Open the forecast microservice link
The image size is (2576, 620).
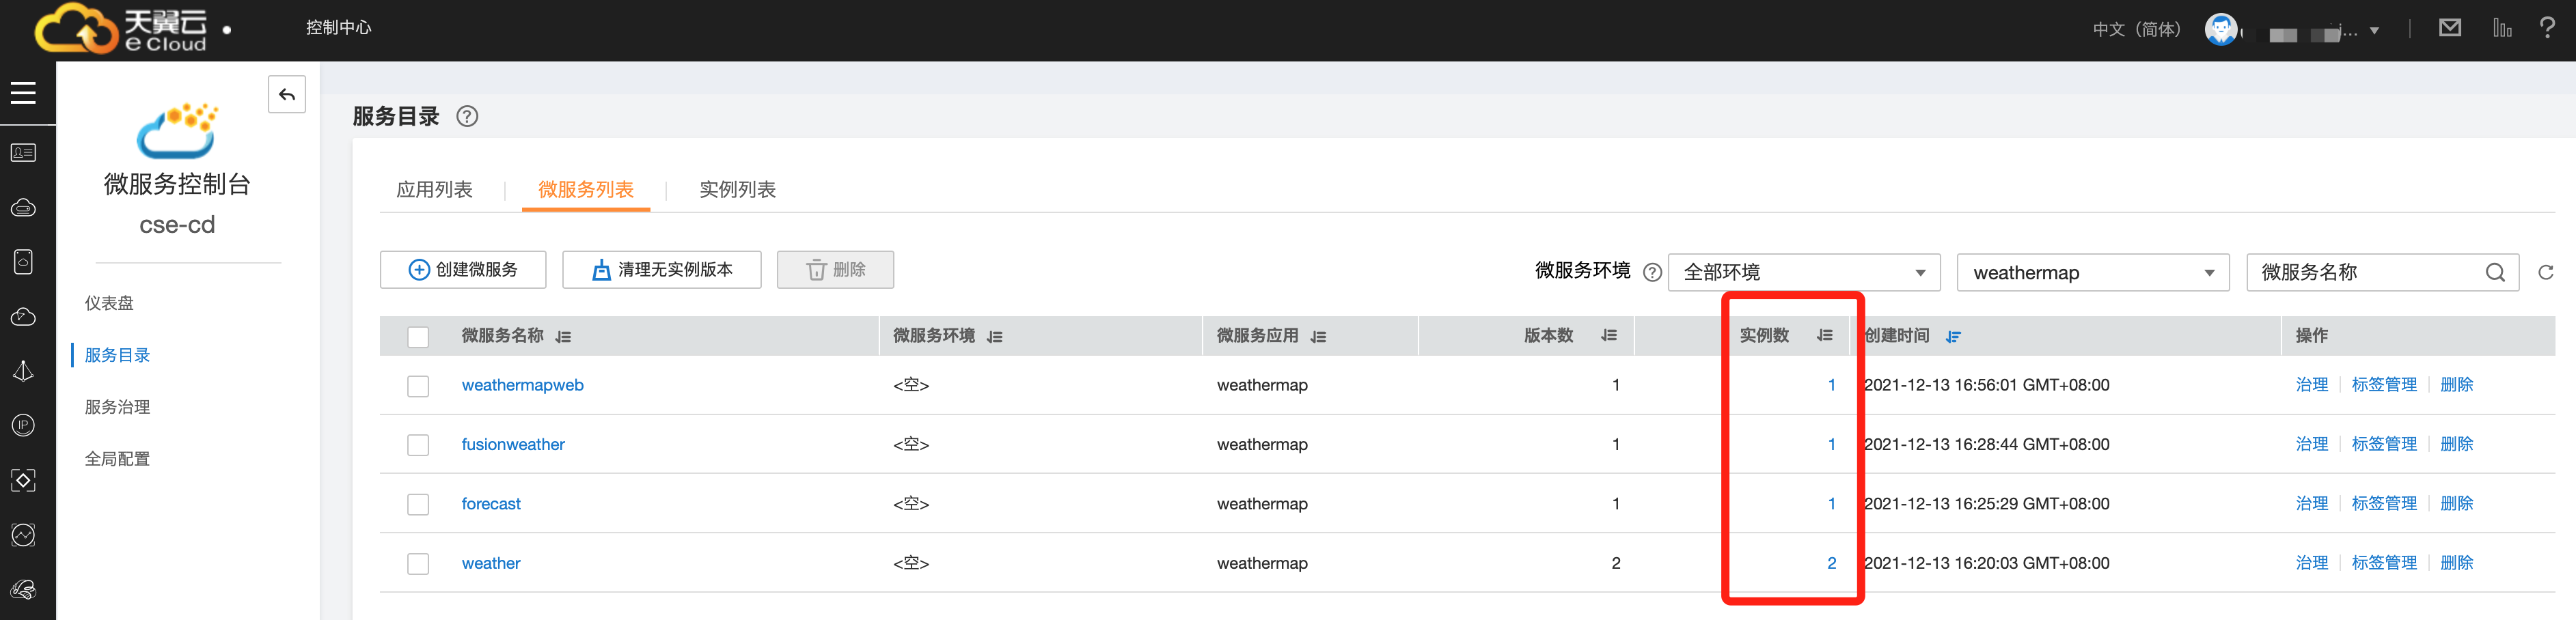pos(491,504)
